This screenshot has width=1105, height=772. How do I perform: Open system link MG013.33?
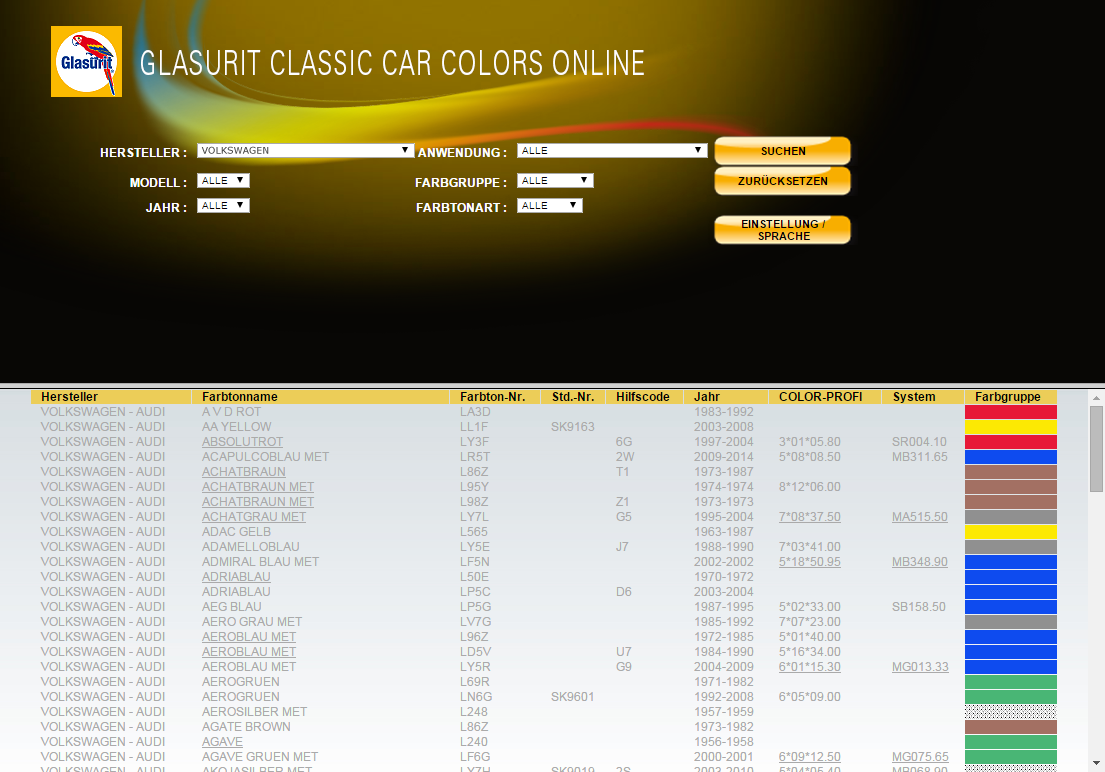tap(920, 666)
